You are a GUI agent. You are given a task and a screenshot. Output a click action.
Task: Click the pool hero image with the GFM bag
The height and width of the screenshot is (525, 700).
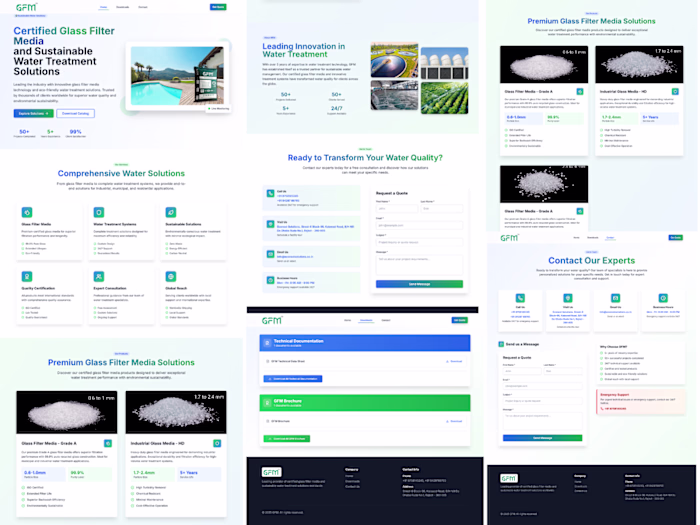pyautogui.click(x=177, y=76)
